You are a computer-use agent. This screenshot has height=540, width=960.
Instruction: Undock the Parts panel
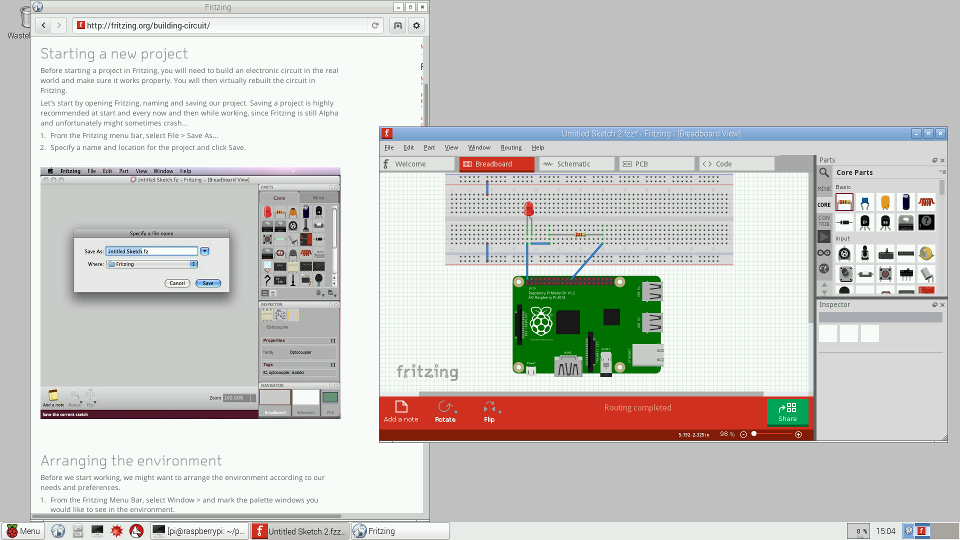[x=935, y=160]
